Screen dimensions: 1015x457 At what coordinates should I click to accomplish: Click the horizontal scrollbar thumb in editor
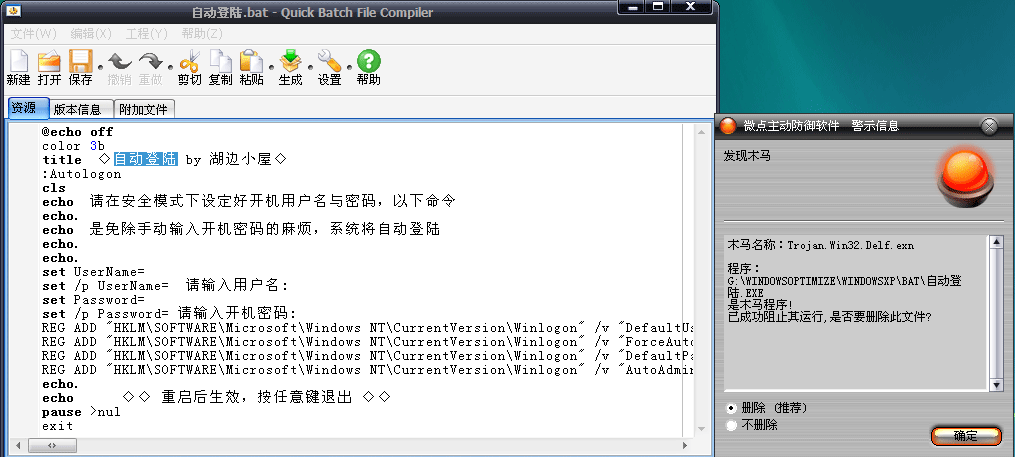click(52, 446)
